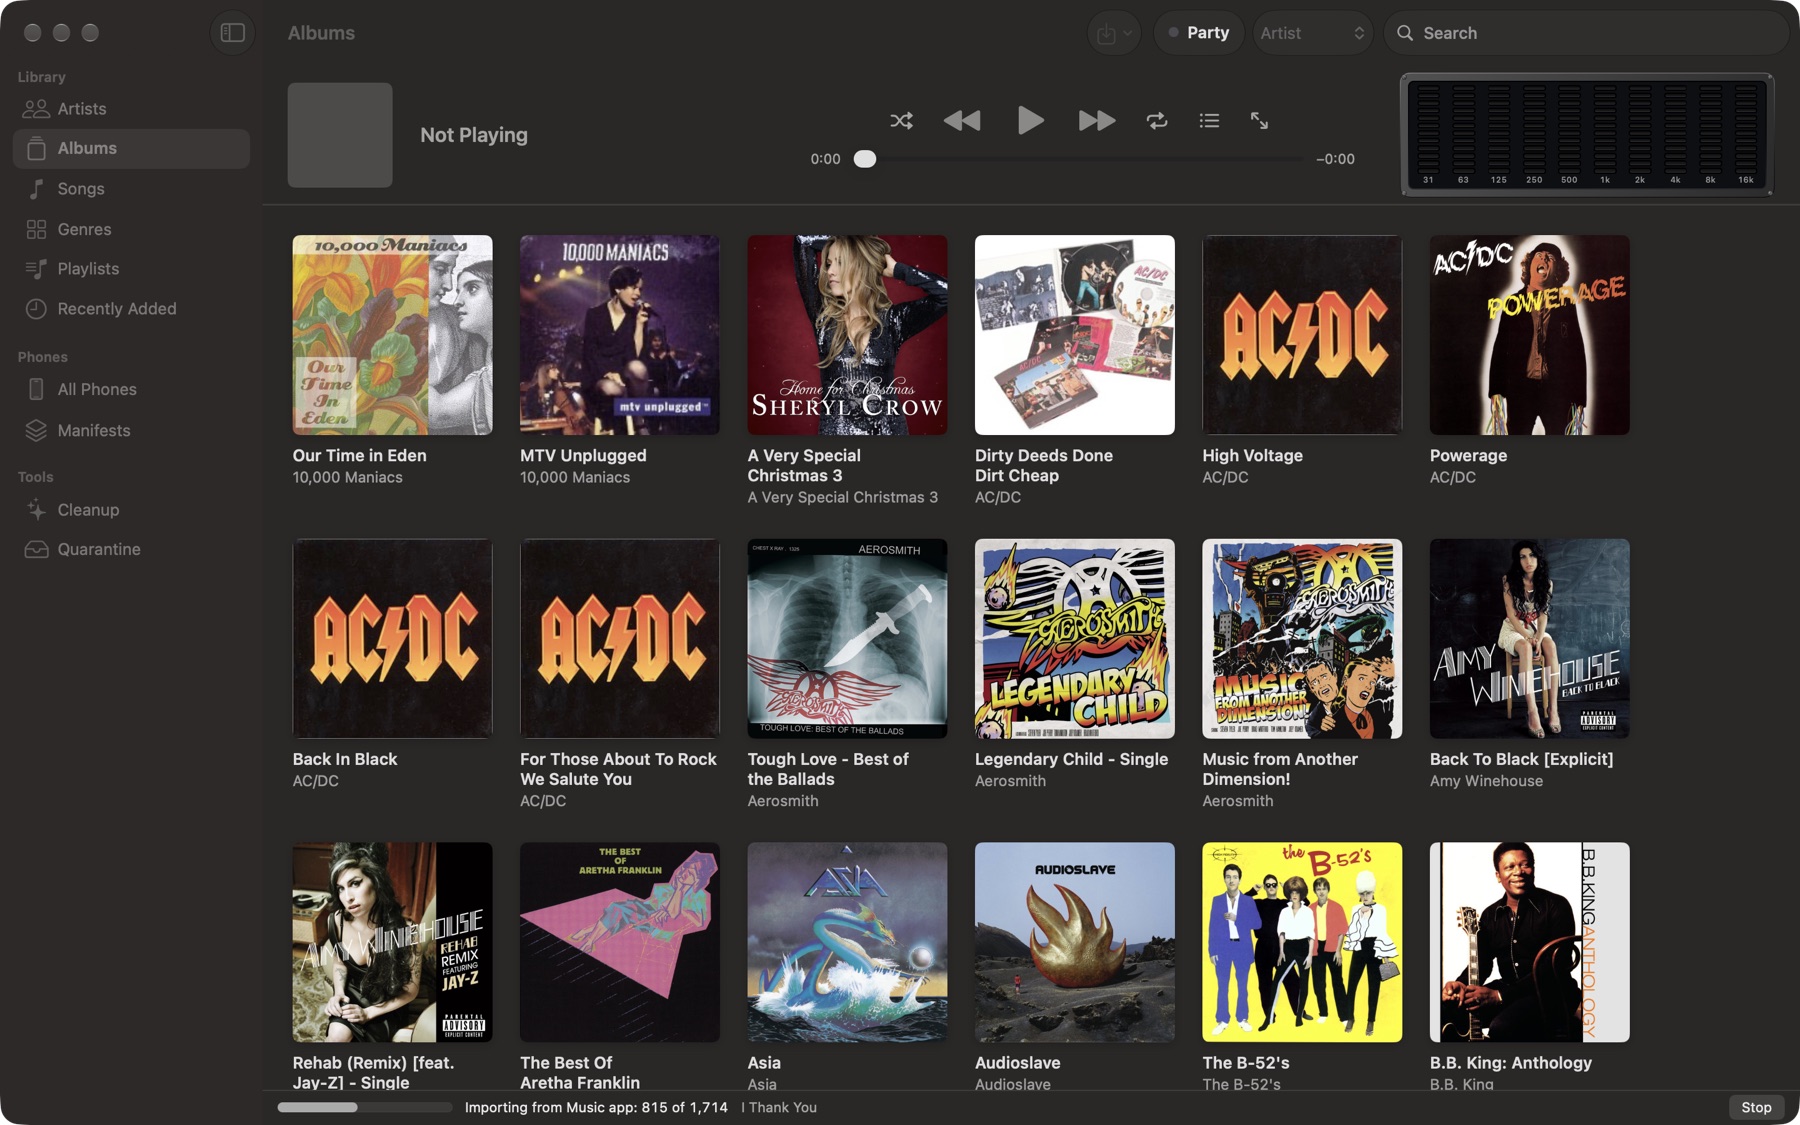Click the Albums page heading
This screenshot has height=1125, width=1800.
point(321,33)
